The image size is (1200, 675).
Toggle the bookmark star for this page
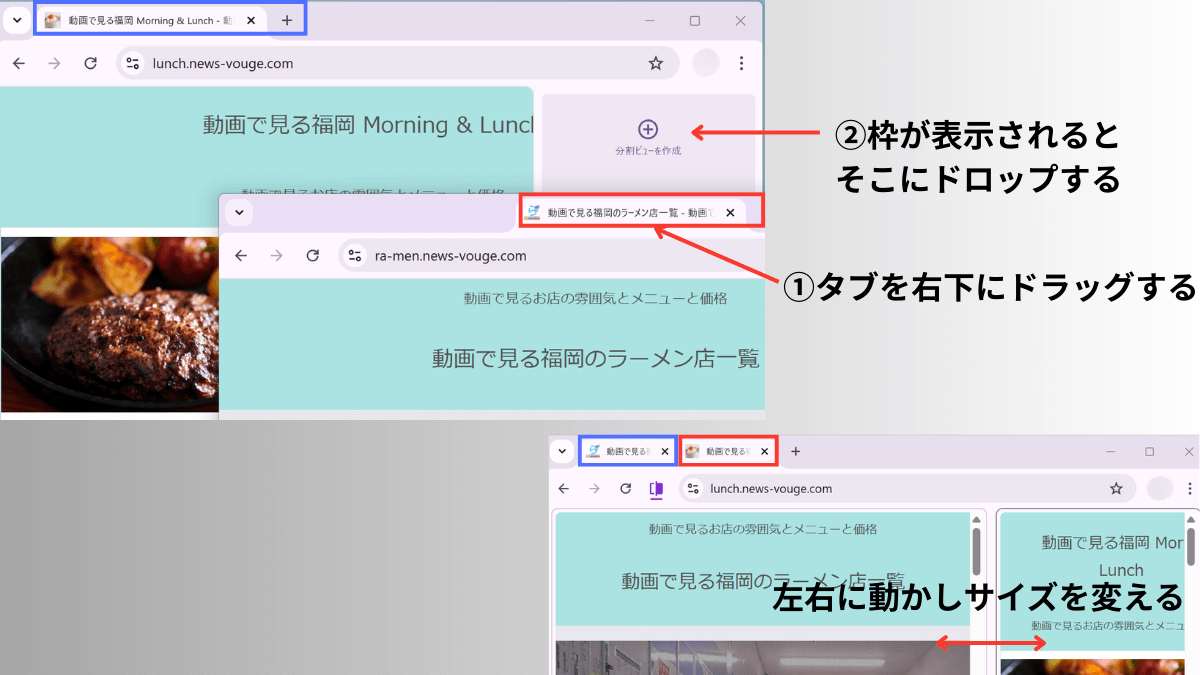[x=656, y=62]
